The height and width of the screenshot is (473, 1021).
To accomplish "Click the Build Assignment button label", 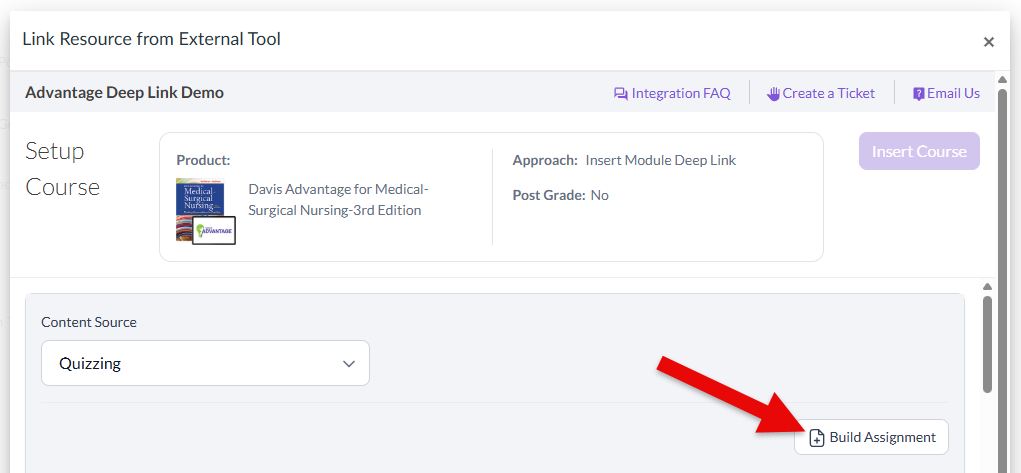I will 882,437.
